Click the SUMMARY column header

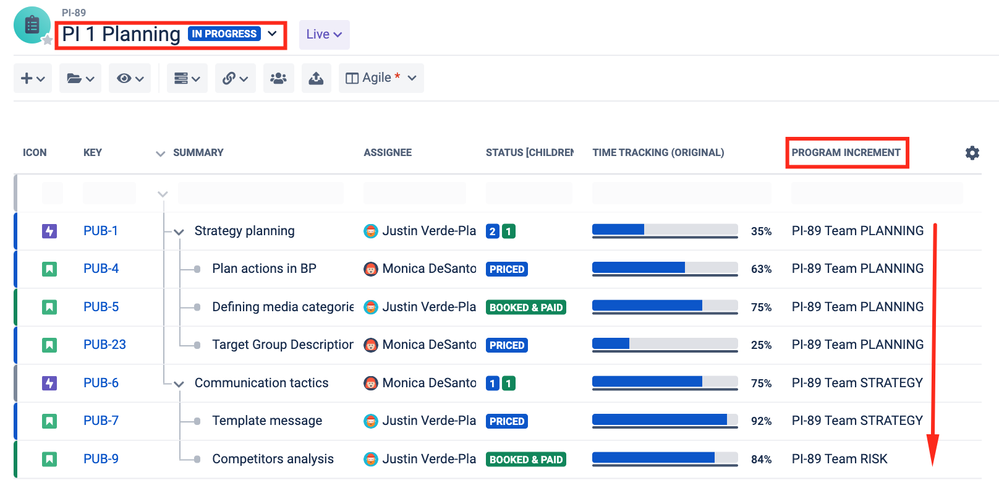(198, 153)
